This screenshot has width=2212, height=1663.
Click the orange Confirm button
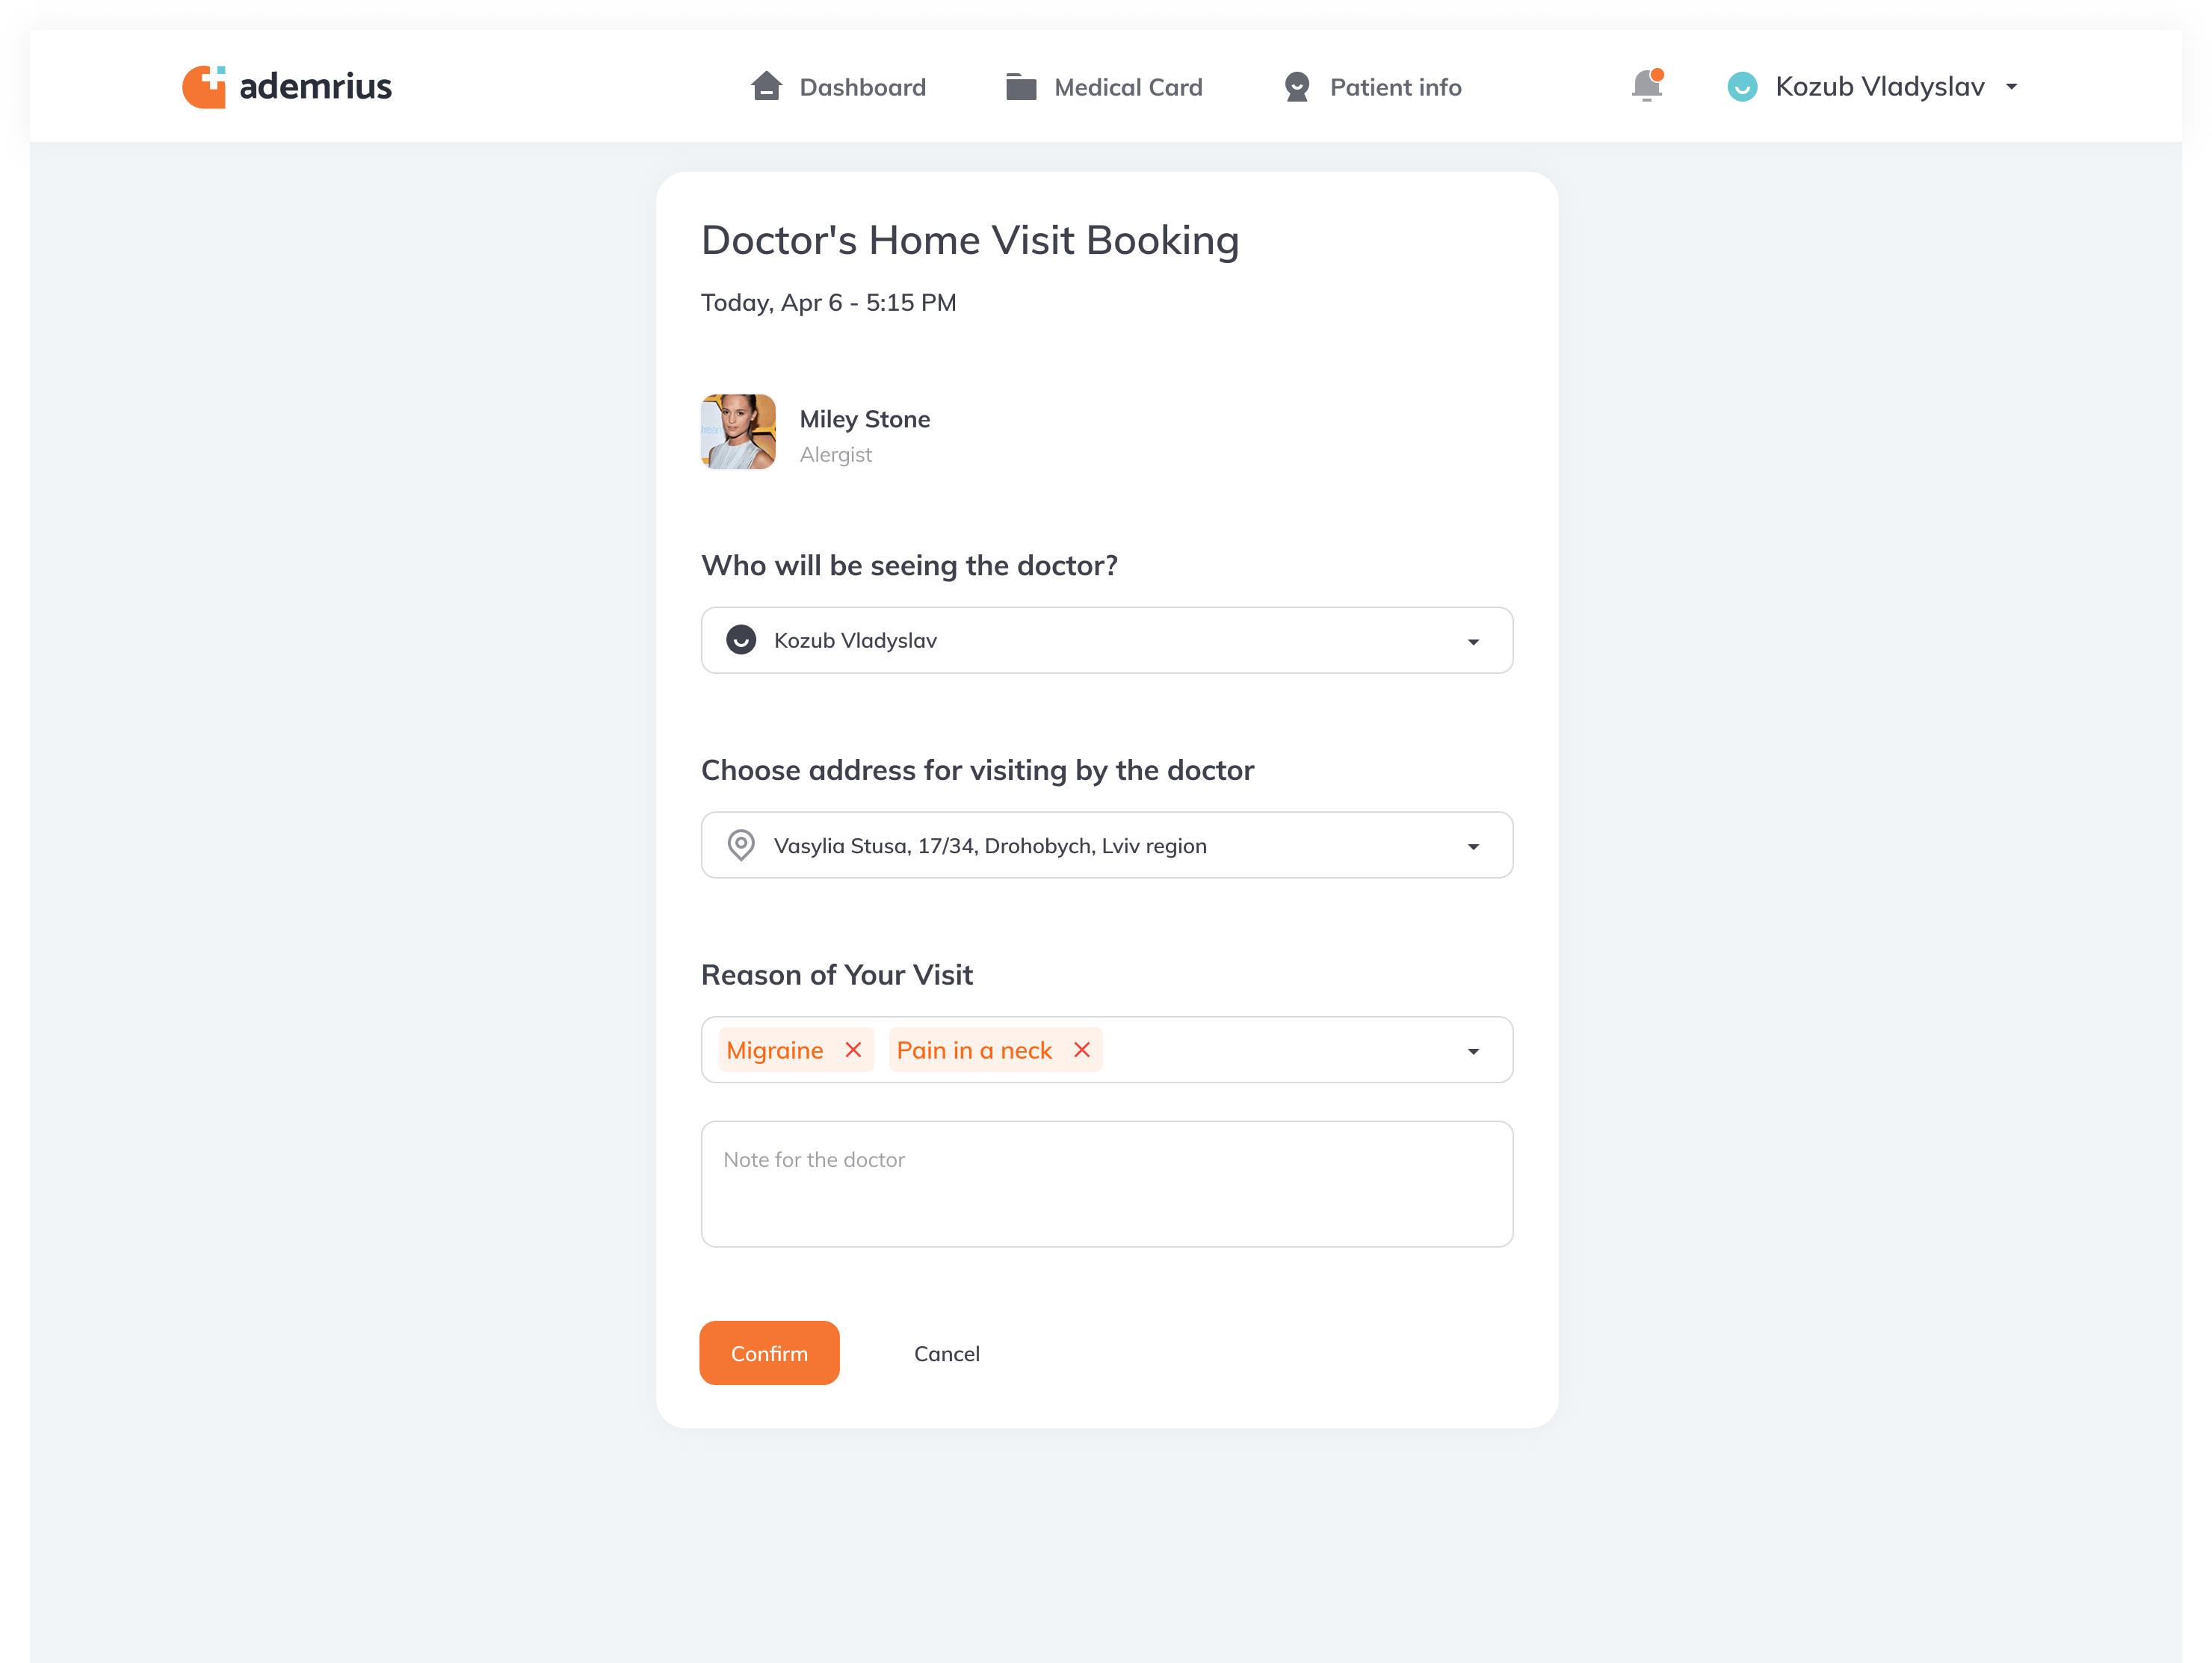tap(769, 1353)
